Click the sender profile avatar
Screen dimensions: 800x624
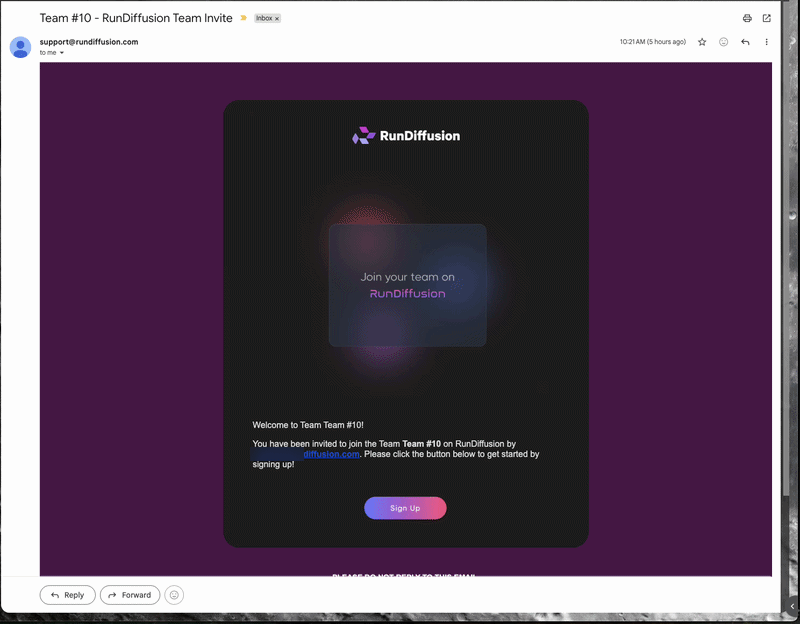[x=20, y=47]
